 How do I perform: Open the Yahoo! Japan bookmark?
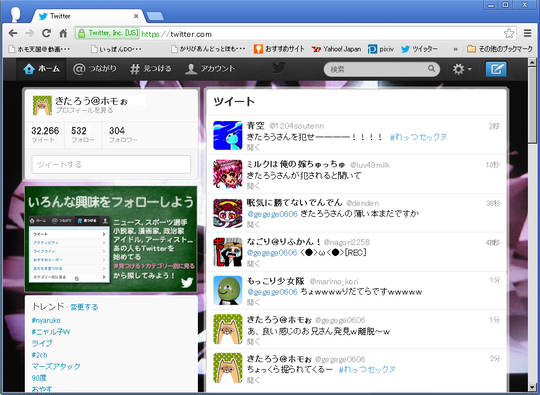pos(336,49)
